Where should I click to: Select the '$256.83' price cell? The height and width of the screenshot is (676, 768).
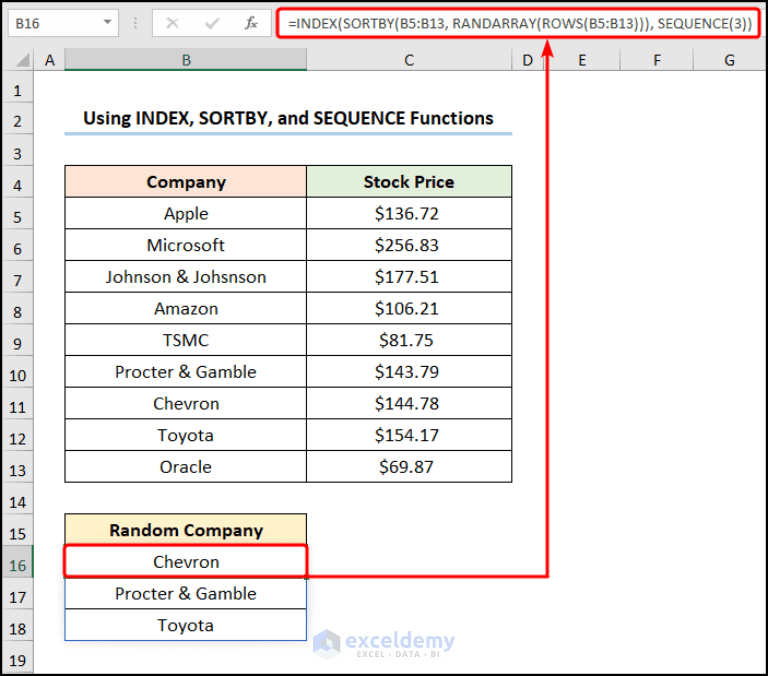pyautogui.click(x=409, y=245)
